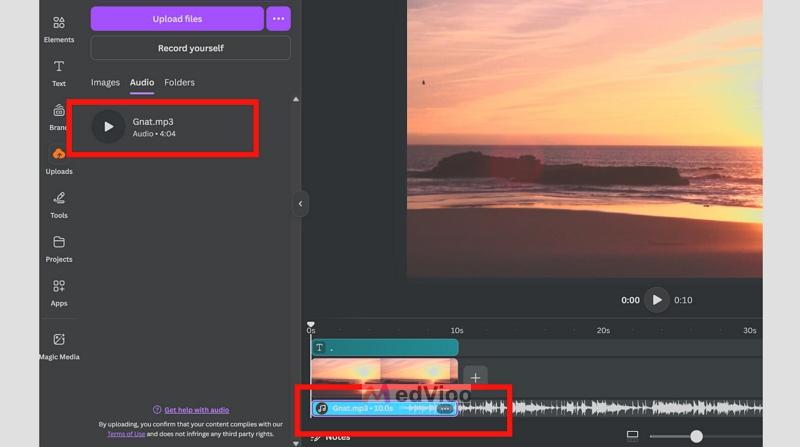Select the text track in the timeline
Viewport: 800px width, 447px height.
385,348
